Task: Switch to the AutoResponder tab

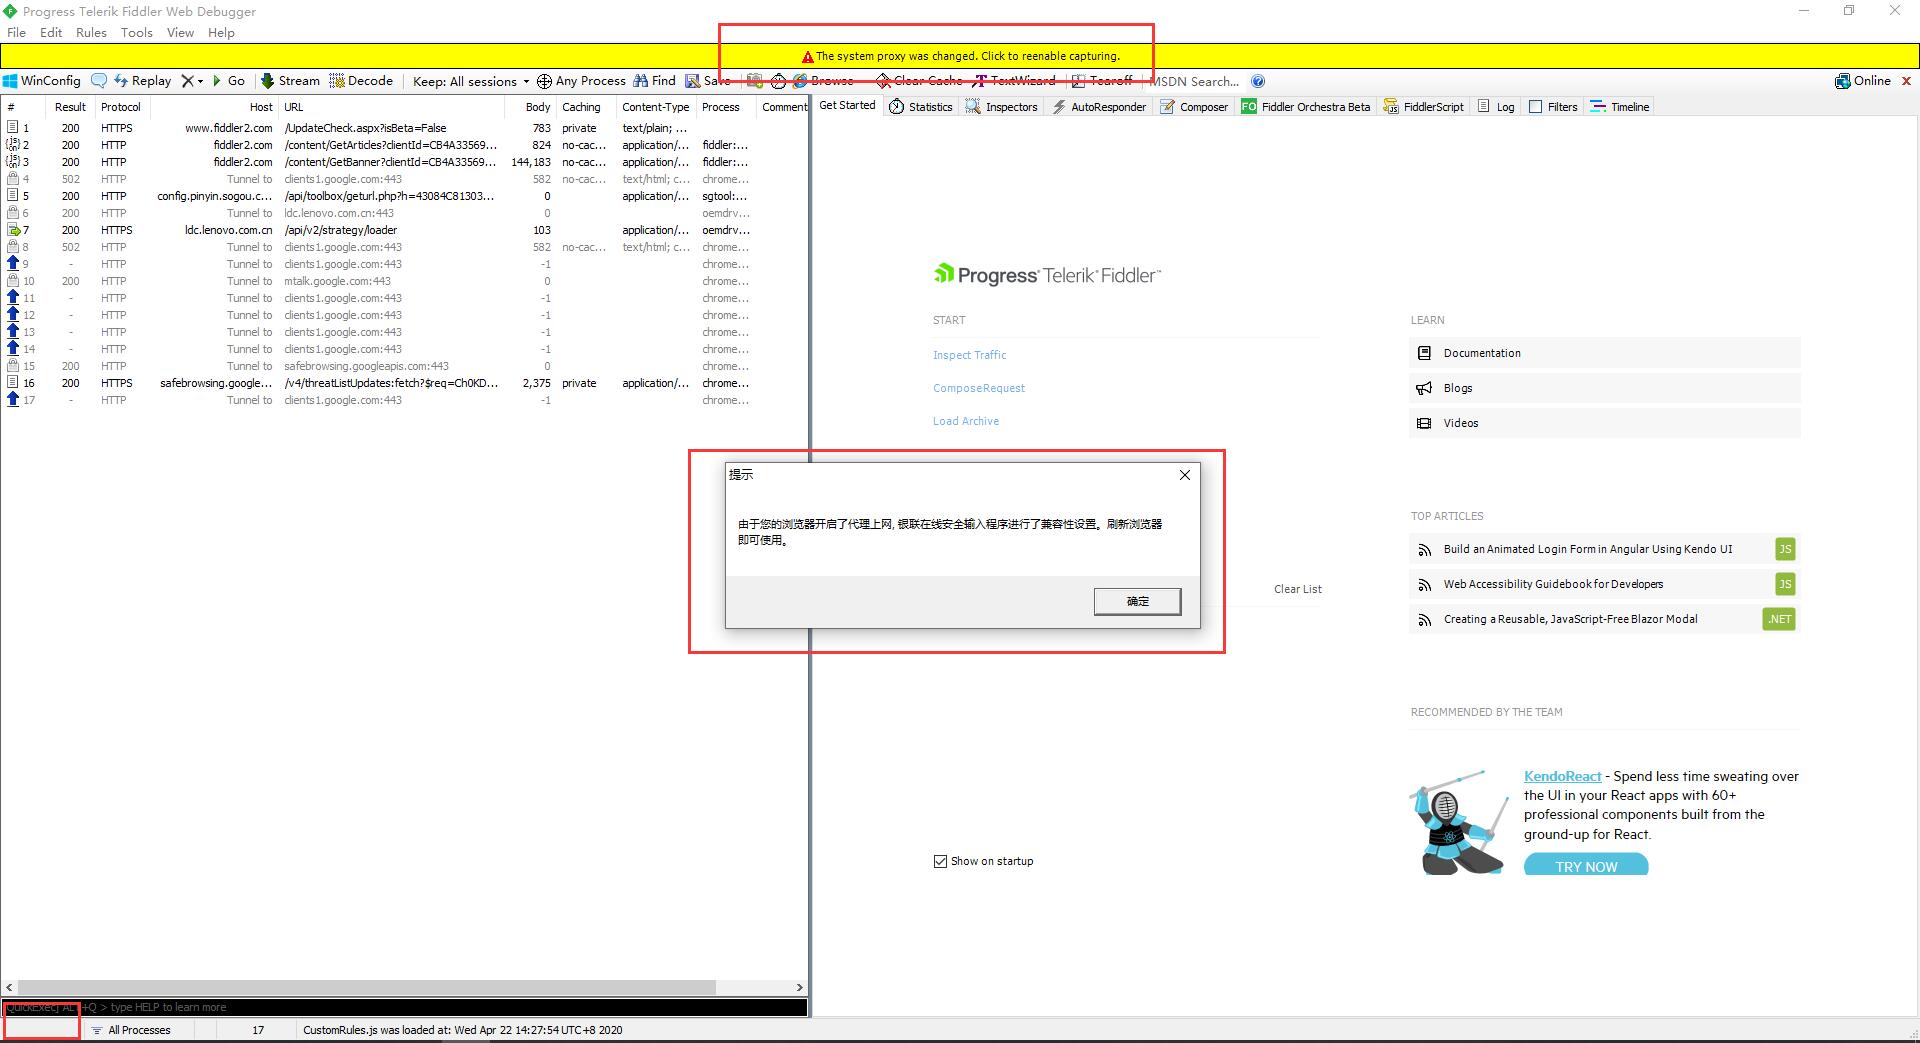Action: [1099, 107]
